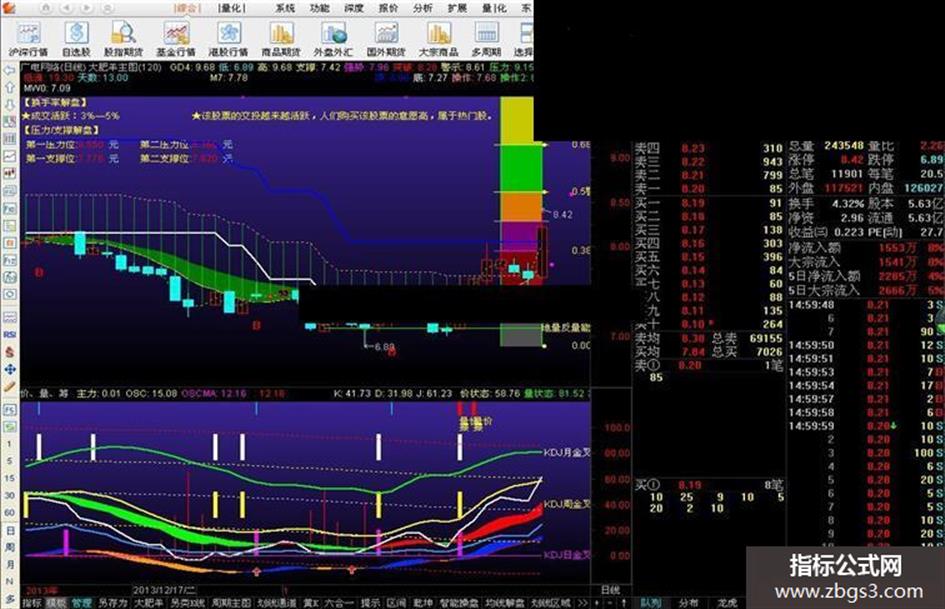Open the 沪深行情 market icon

tap(28, 39)
